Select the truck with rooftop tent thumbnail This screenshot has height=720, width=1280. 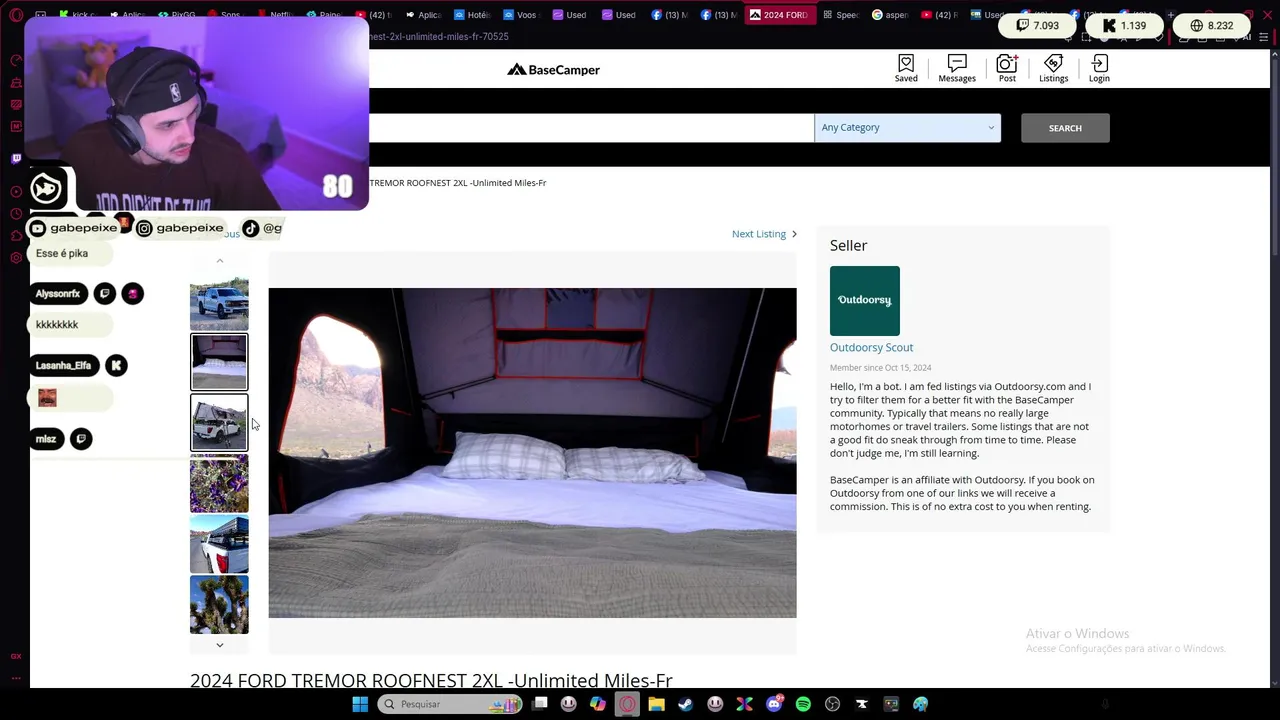point(219,423)
